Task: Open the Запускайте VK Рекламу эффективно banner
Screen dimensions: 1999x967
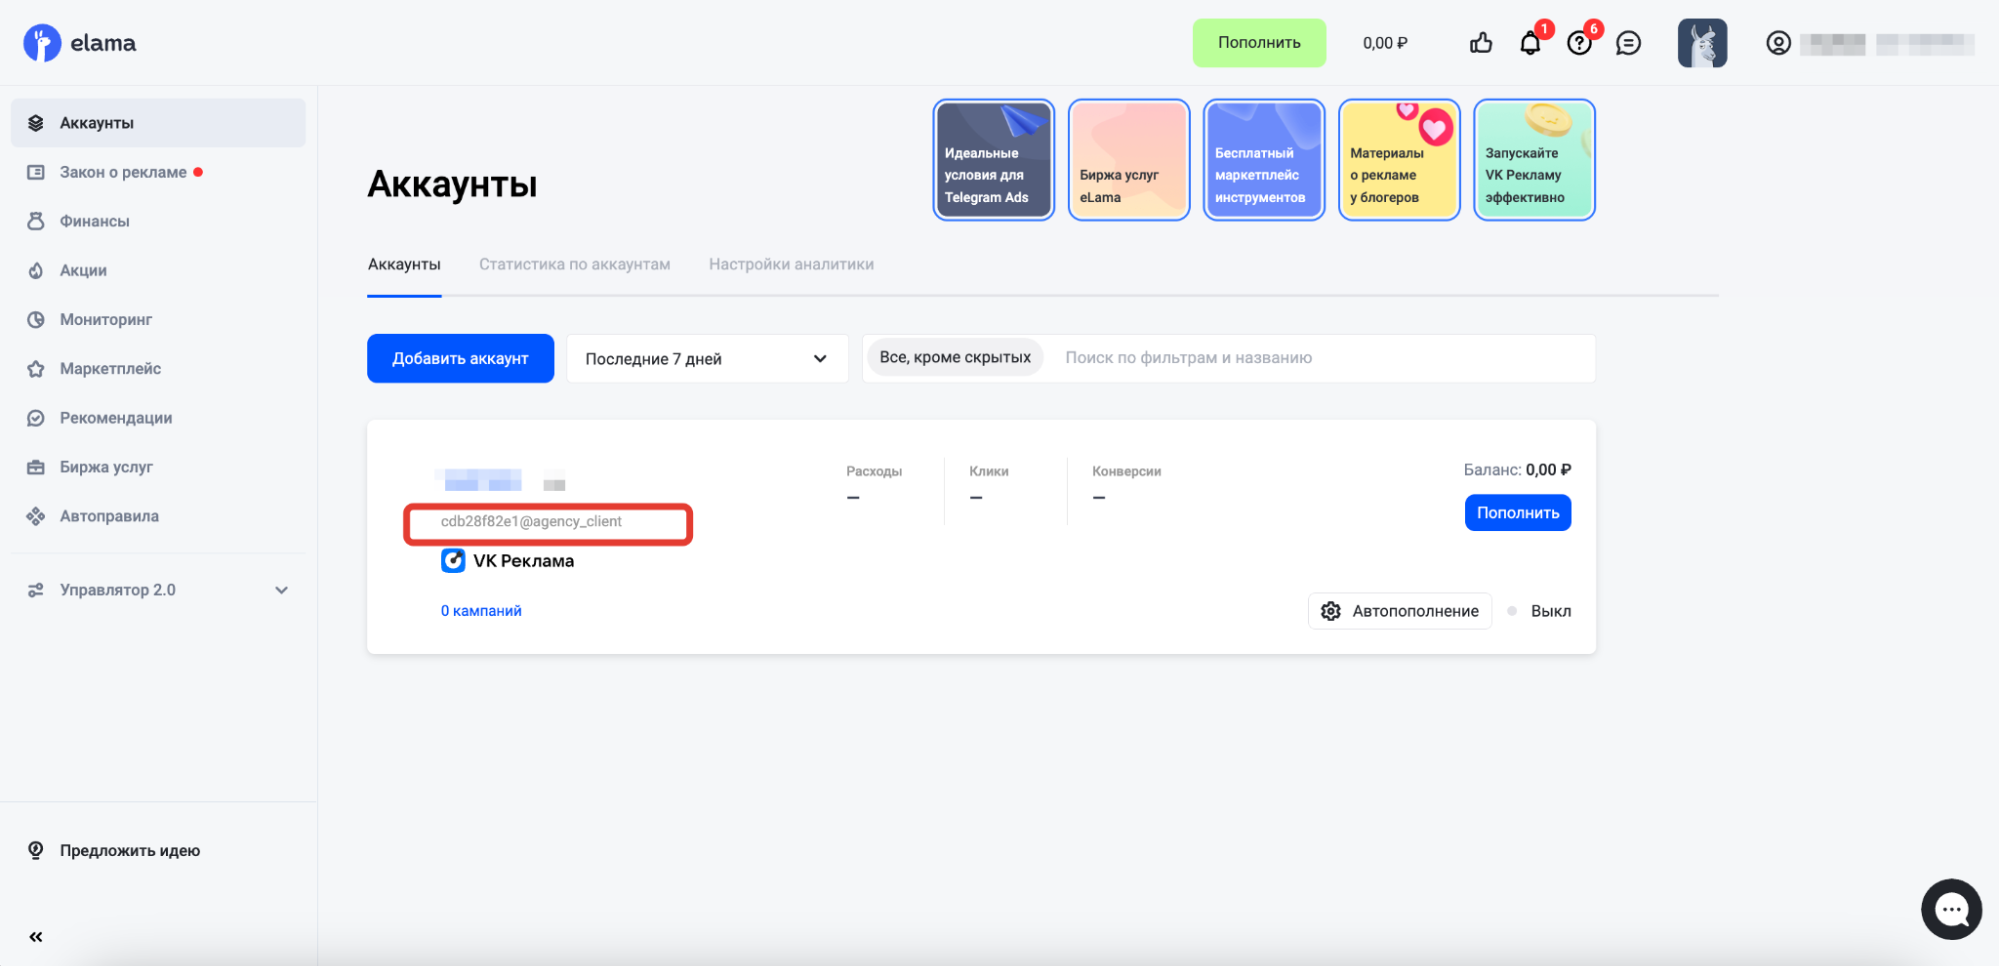Action: 1534,160
